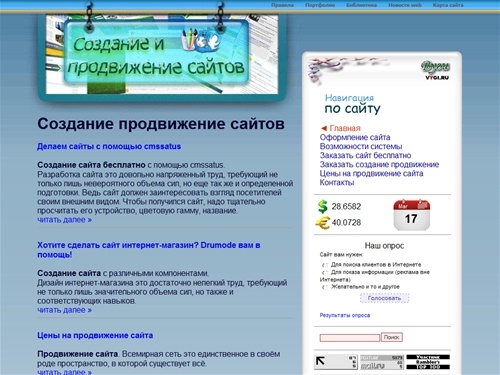Click the Создание продвижение сайтов page title

tap(161, 124)
